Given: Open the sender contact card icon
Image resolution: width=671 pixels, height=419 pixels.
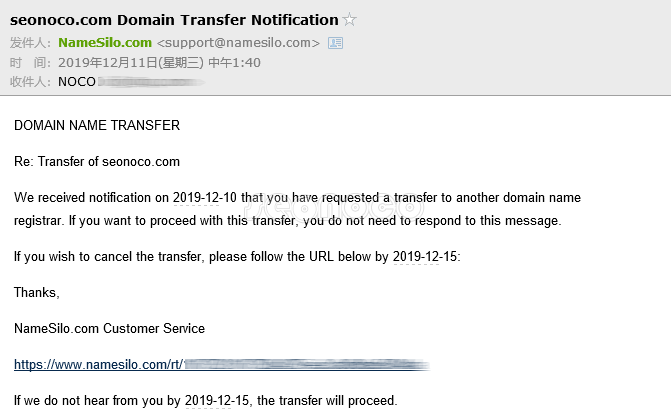Looking at the screenshot, I should point(336,43).
